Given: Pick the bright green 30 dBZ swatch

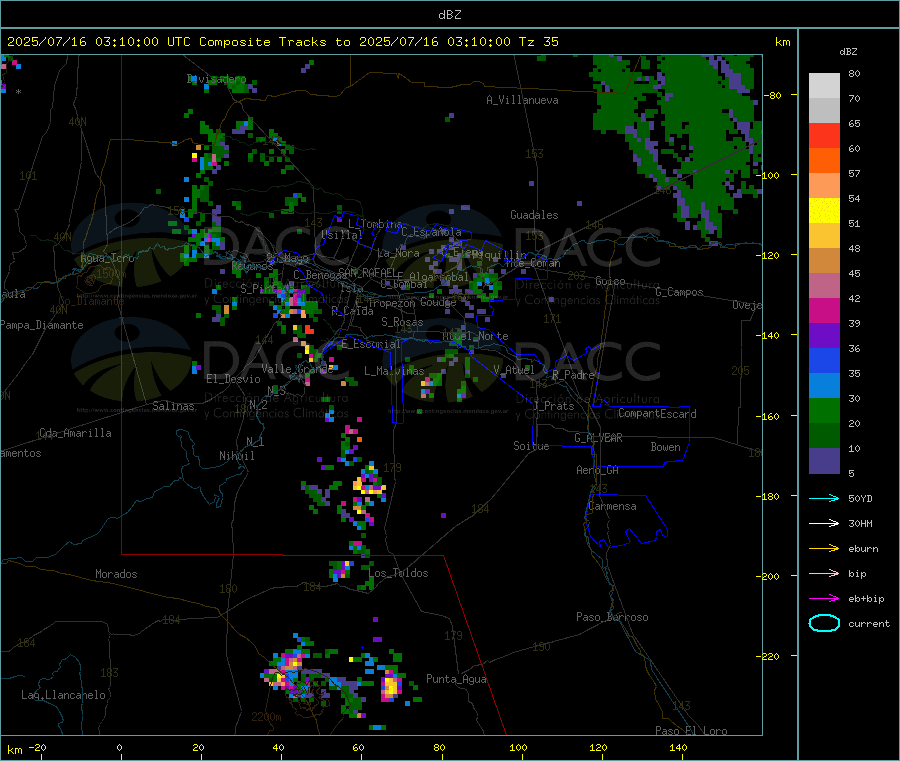Looking at the screenshot, I should click(824, 410).
